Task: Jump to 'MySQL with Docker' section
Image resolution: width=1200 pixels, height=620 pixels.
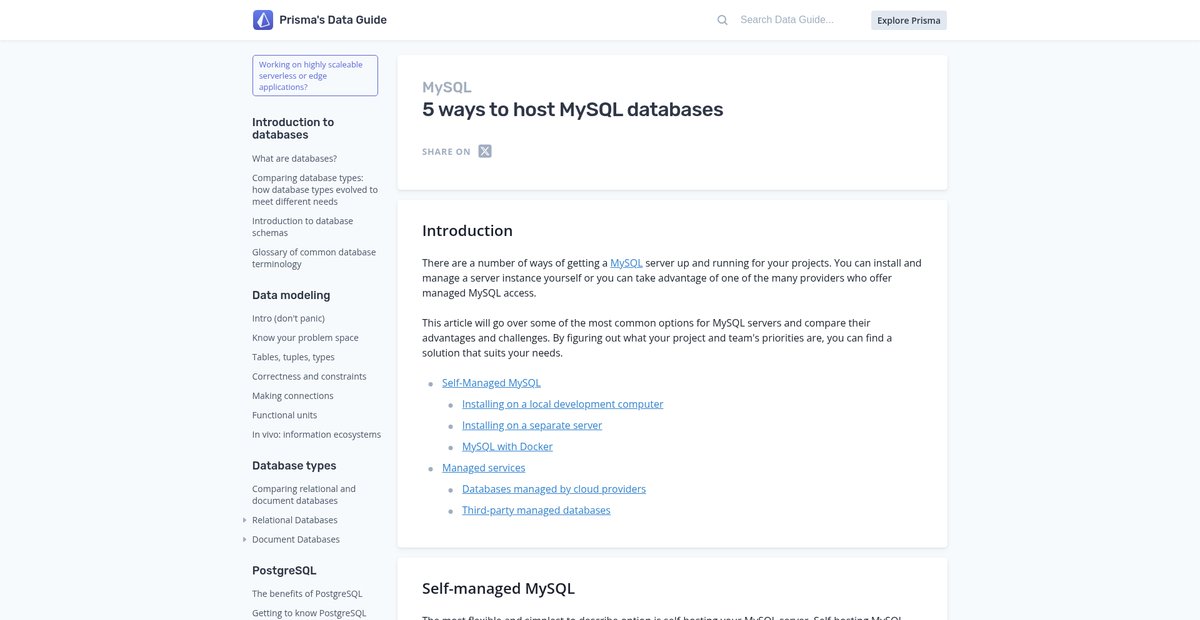Action: (x=507, y=447)
